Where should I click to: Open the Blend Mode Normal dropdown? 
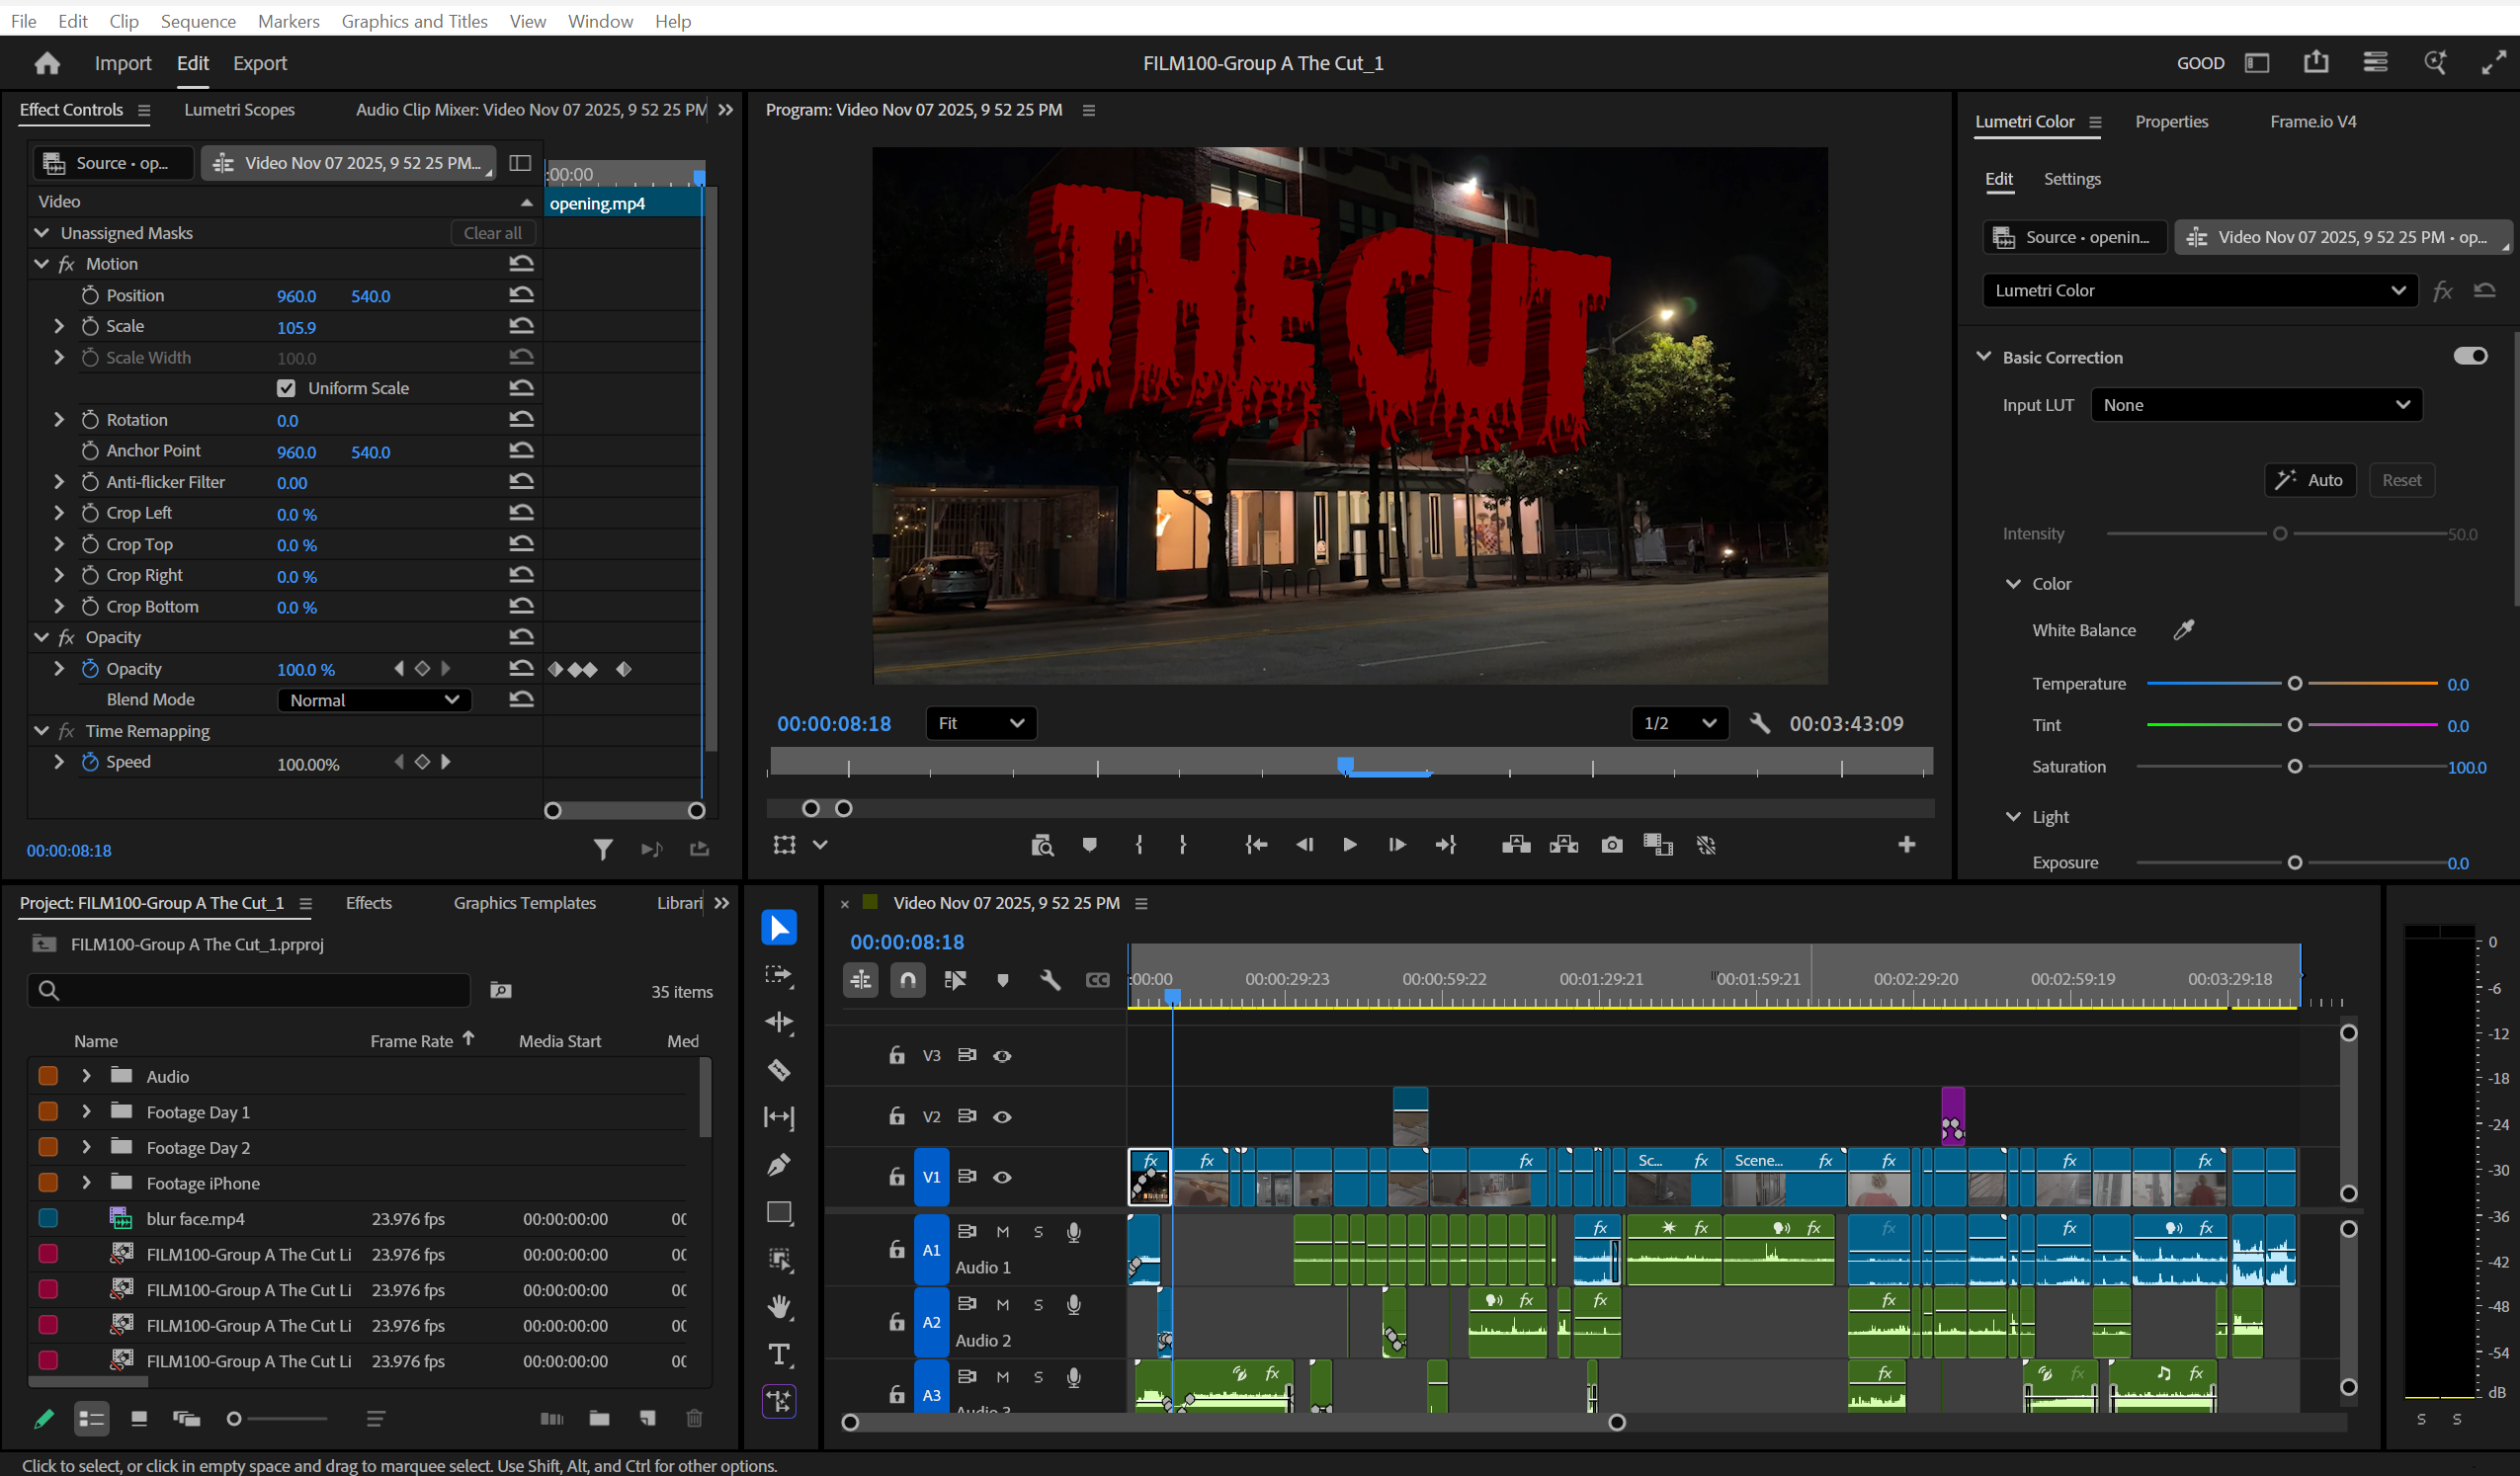click(x=373, y=700)
